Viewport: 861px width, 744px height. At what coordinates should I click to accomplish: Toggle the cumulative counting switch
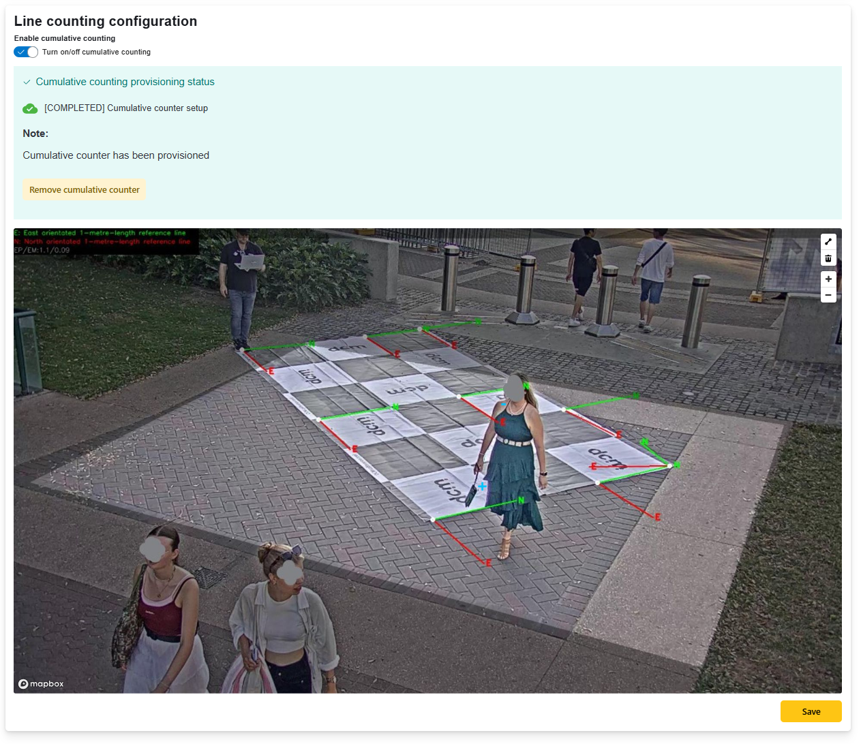[26, 52]
